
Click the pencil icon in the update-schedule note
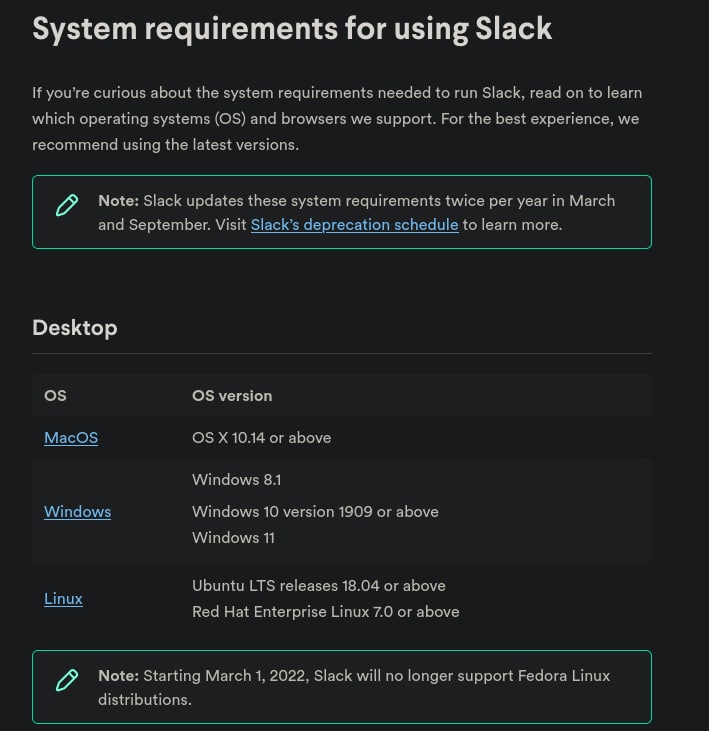[x=67, y=207]
